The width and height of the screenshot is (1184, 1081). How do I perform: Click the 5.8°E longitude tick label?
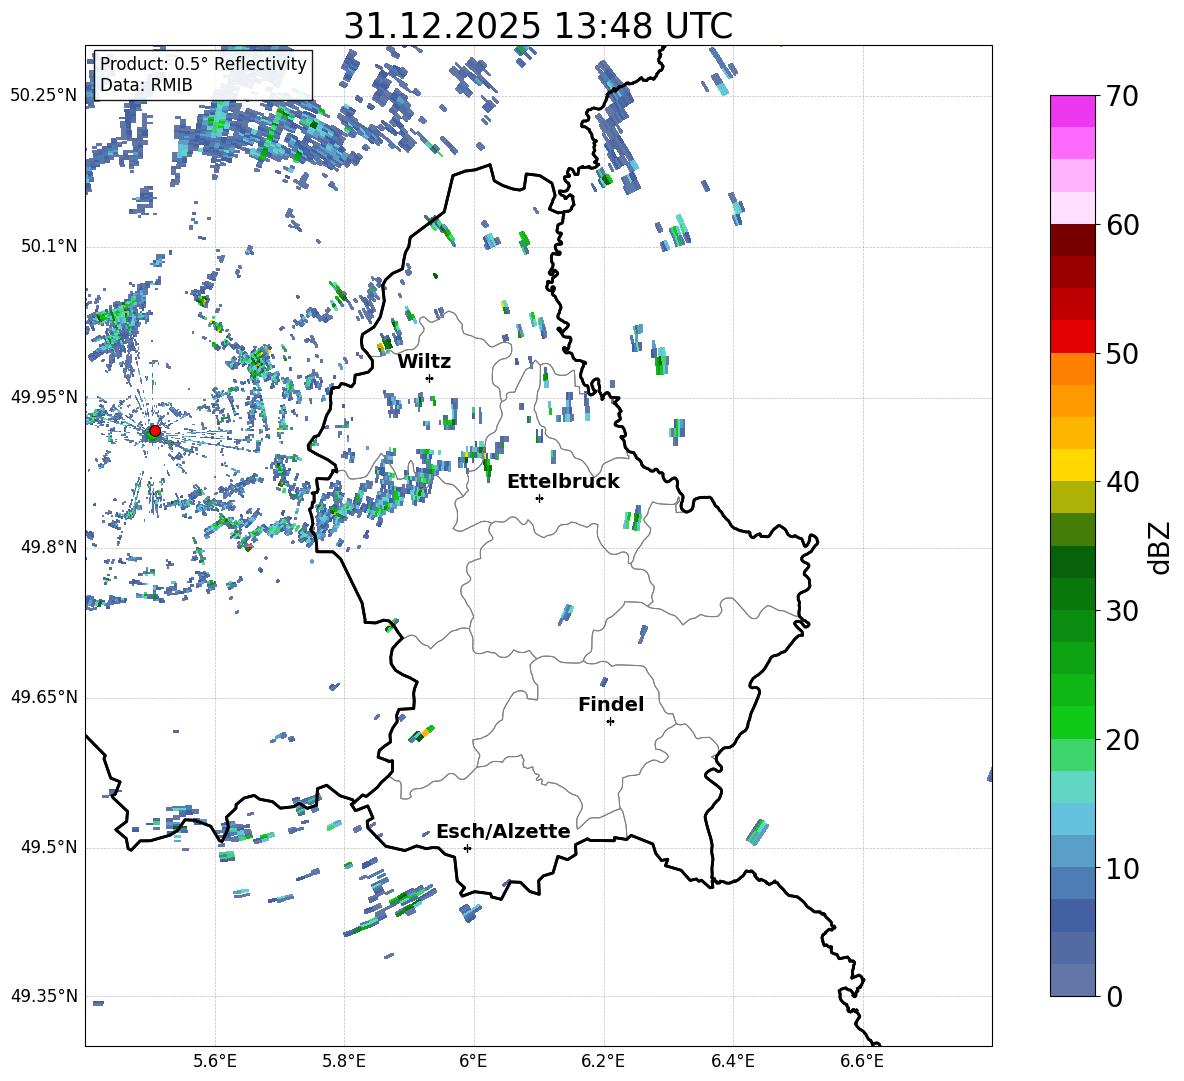[344, 1061]
